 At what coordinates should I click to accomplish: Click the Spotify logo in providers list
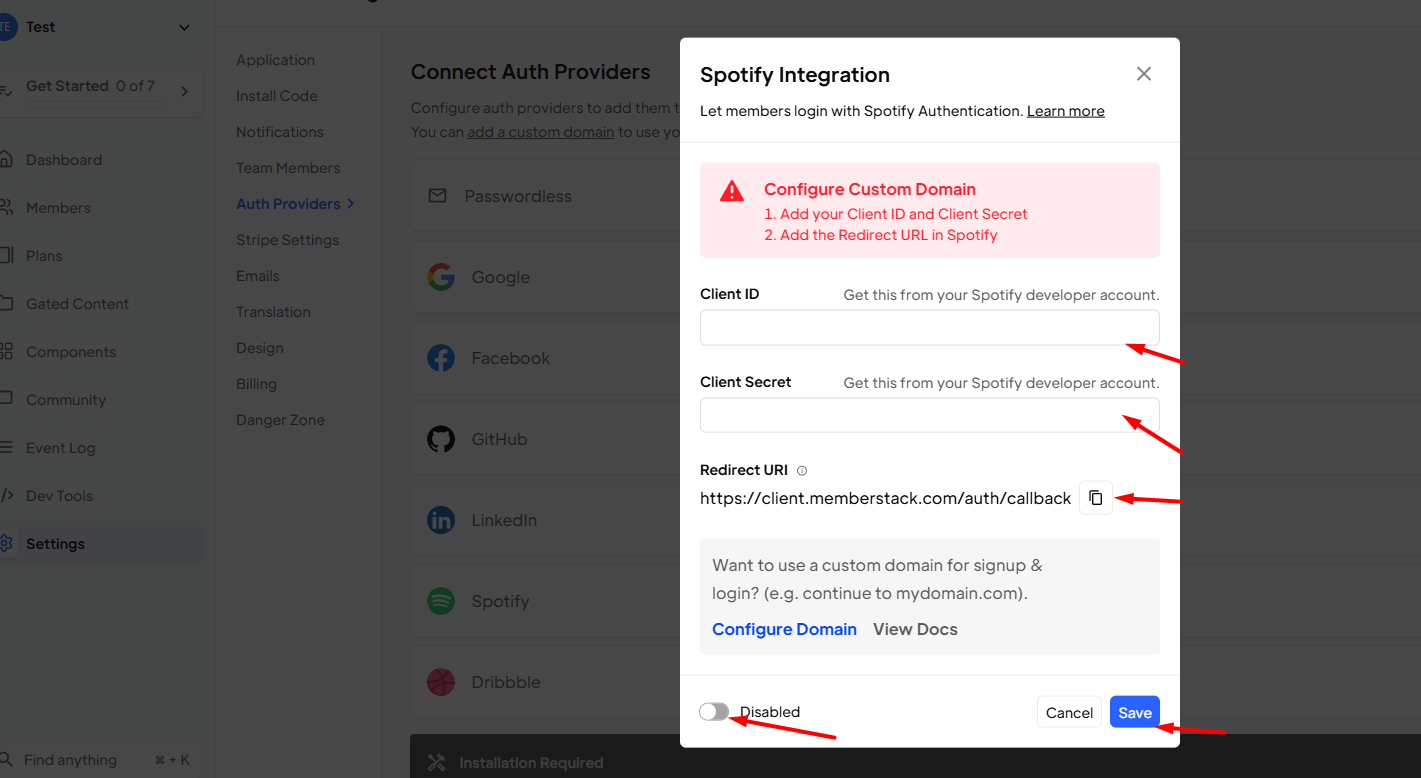441,601
